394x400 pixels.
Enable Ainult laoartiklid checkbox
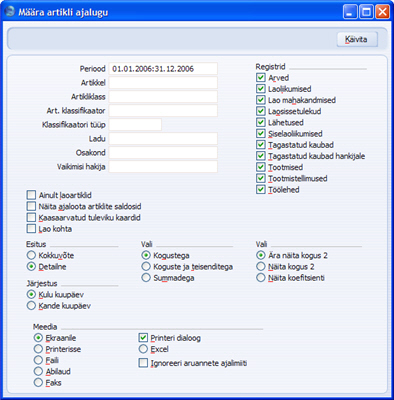(x=31, y=195)
